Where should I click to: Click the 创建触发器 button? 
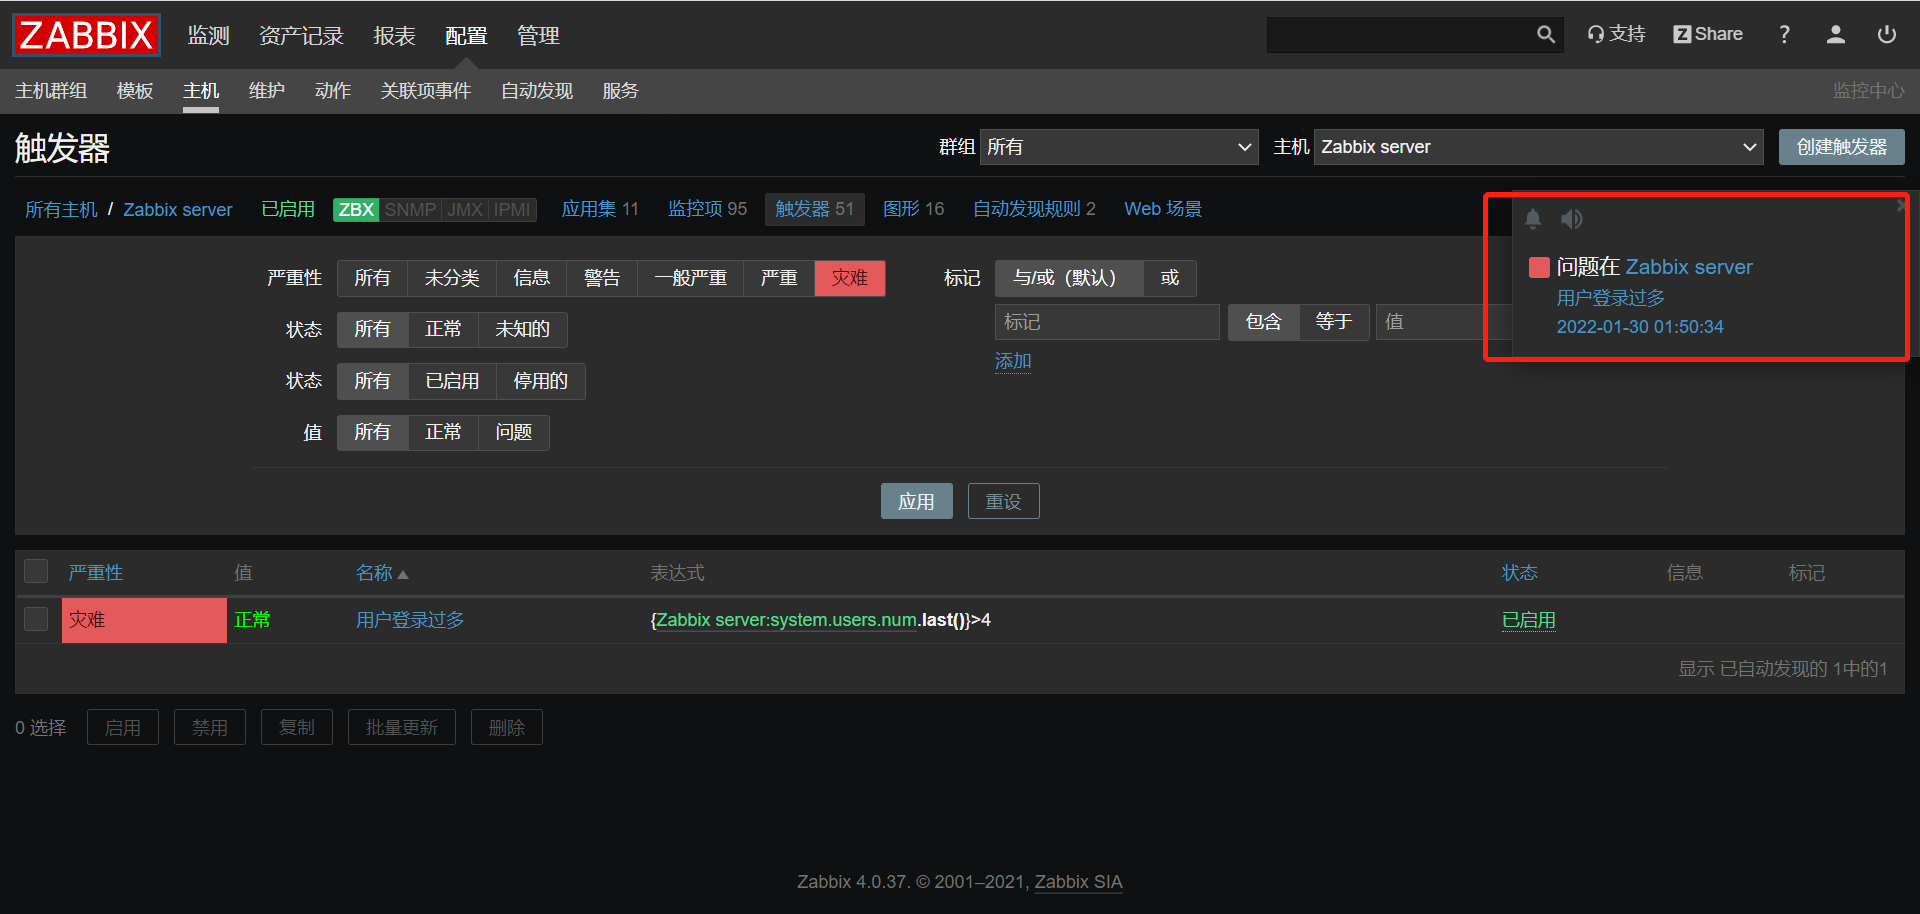click(1842, 147)
